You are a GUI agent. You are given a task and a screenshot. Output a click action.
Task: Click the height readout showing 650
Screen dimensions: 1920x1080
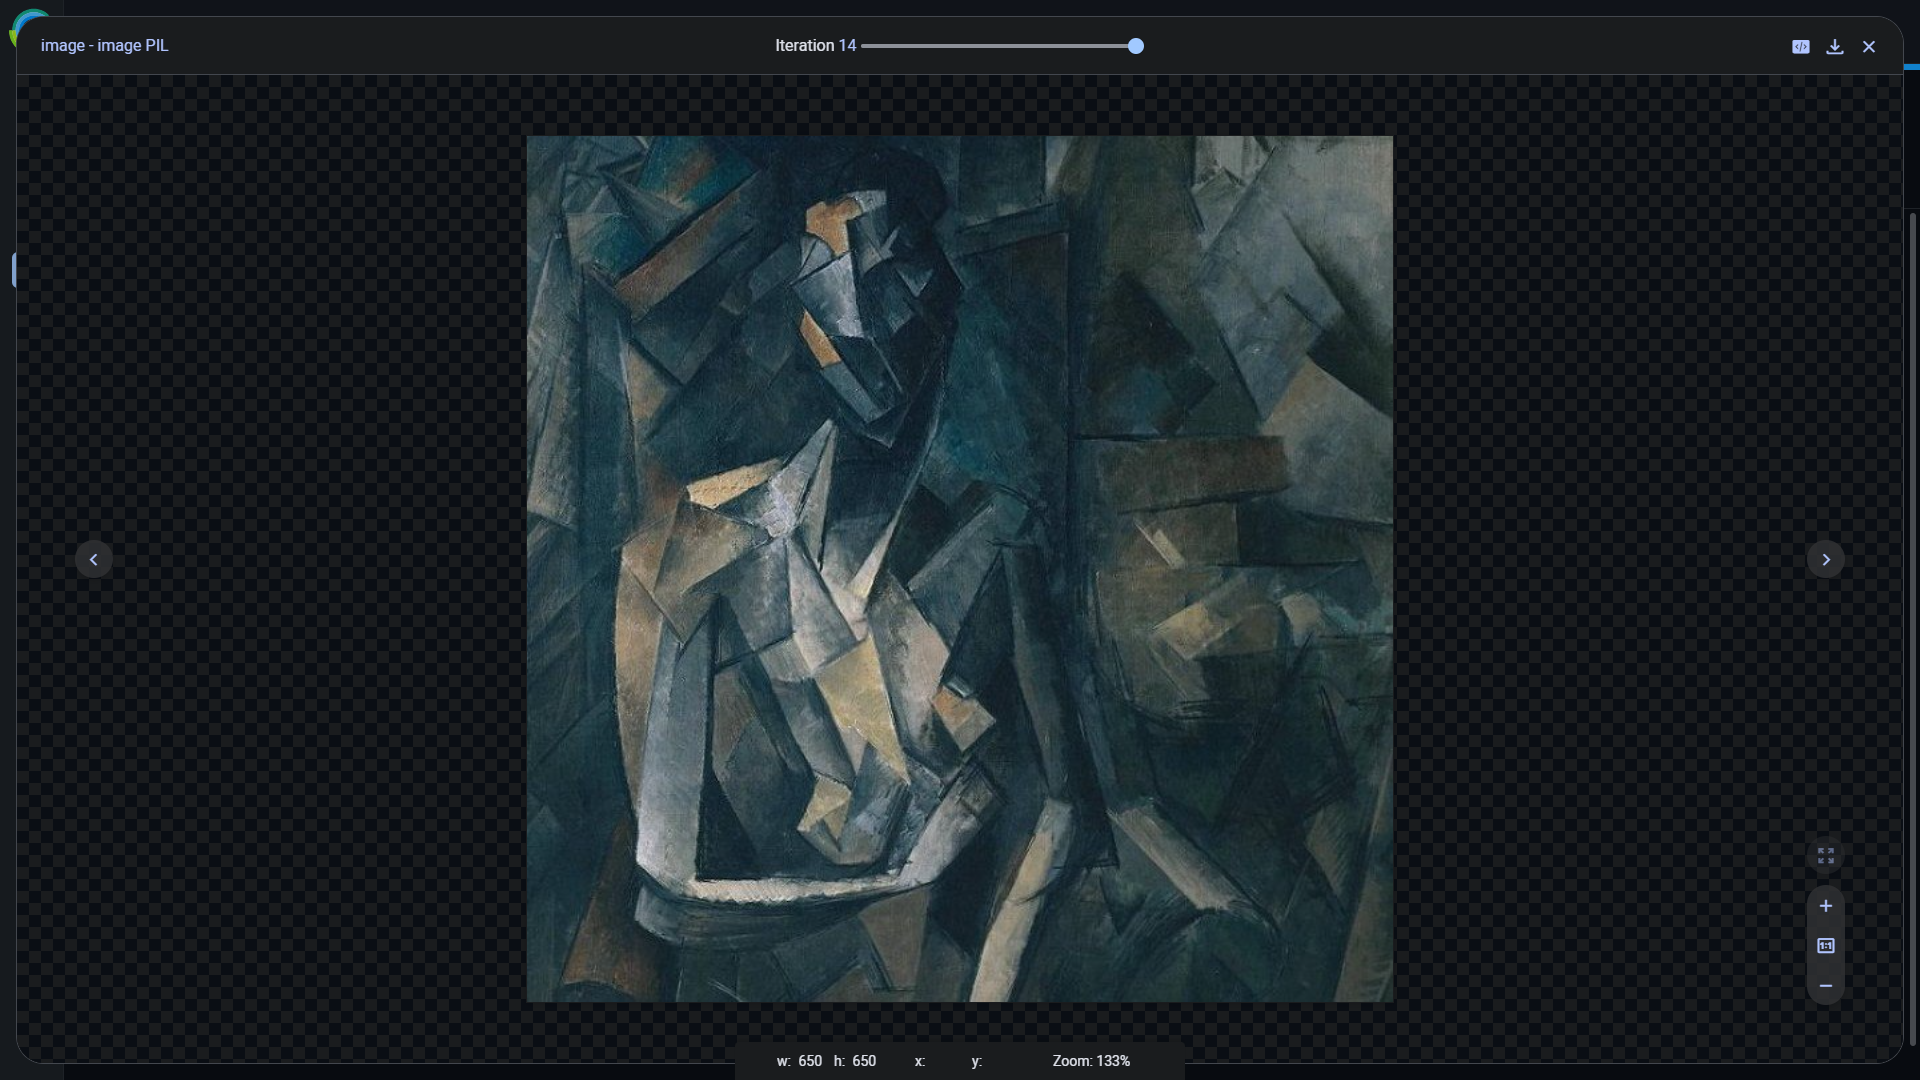(x=855, y=1061)
